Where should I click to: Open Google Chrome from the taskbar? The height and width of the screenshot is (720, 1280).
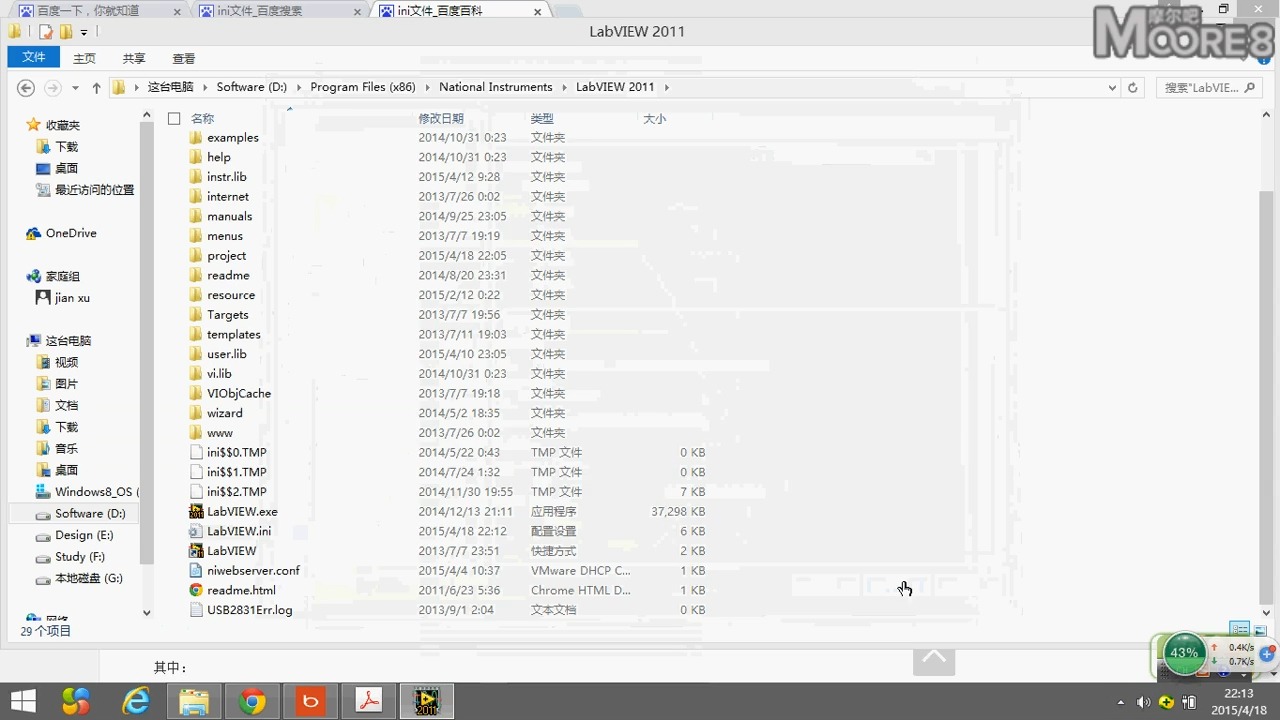(252, 702)
